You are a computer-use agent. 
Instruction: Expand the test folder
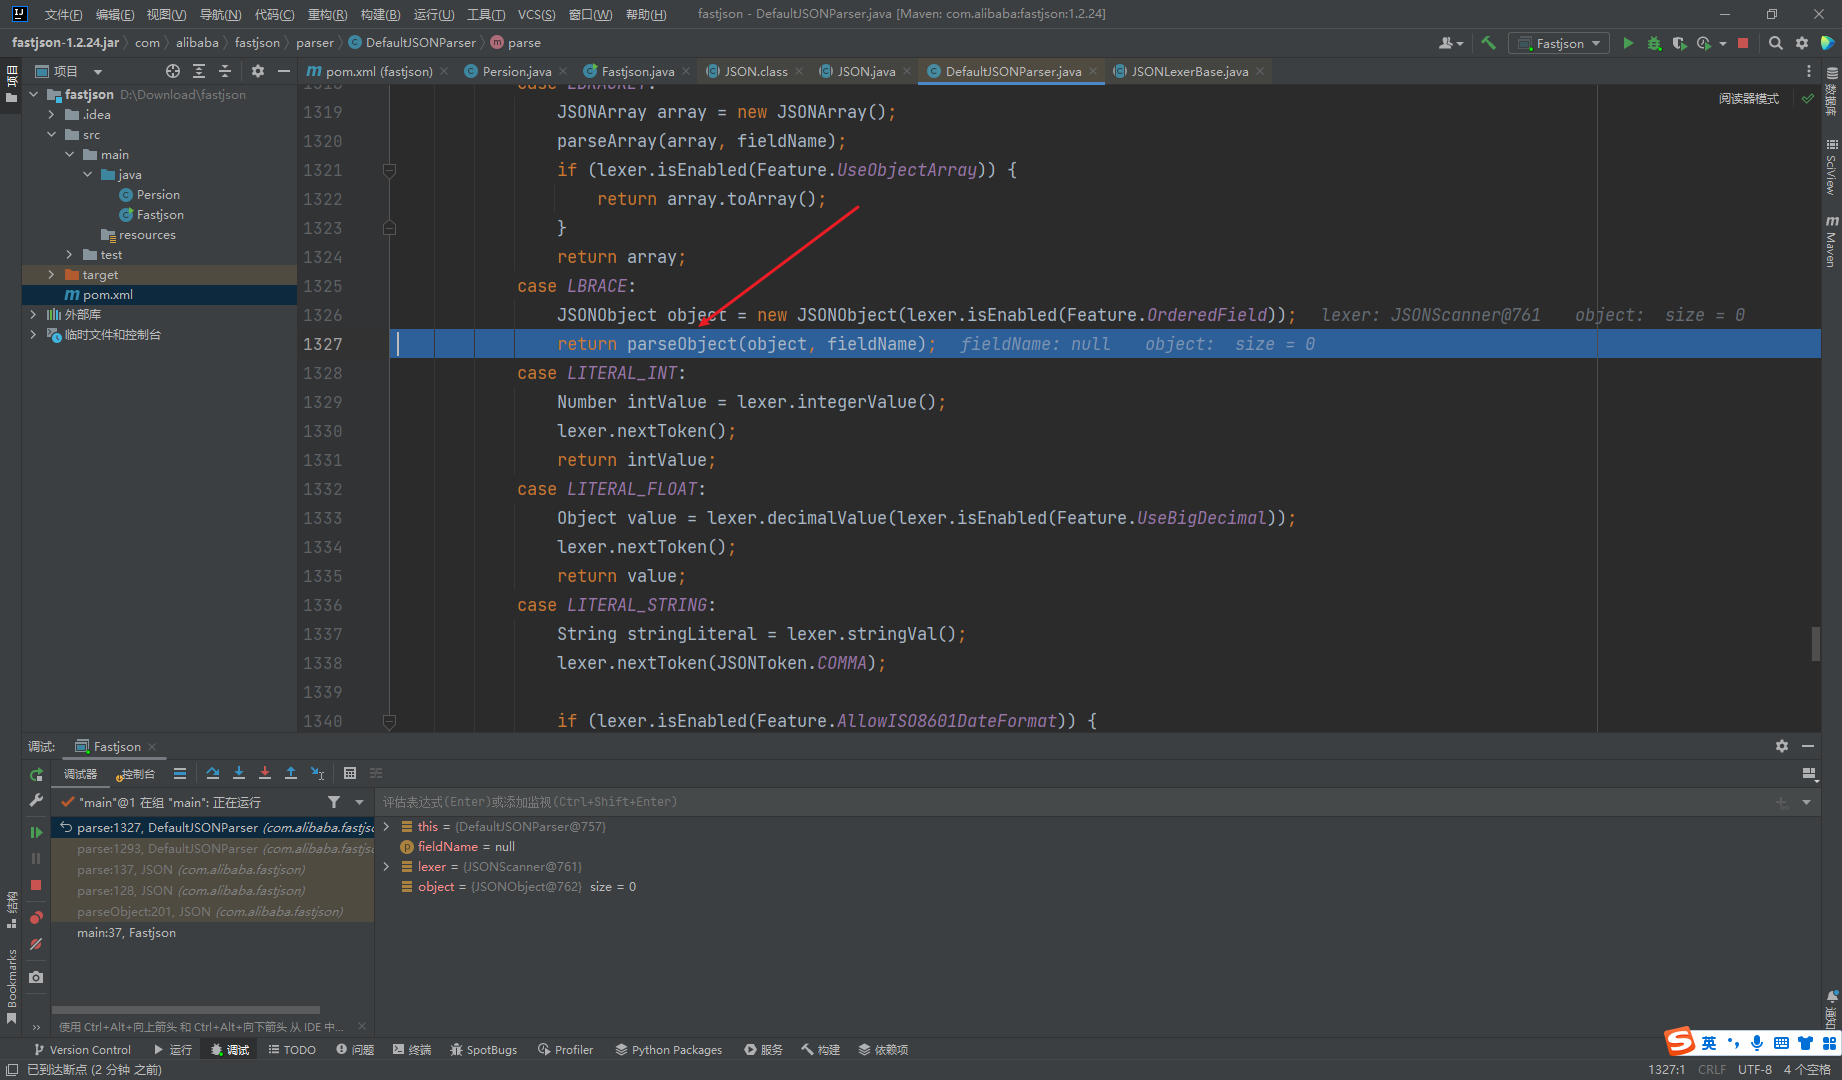pos(69,254)
